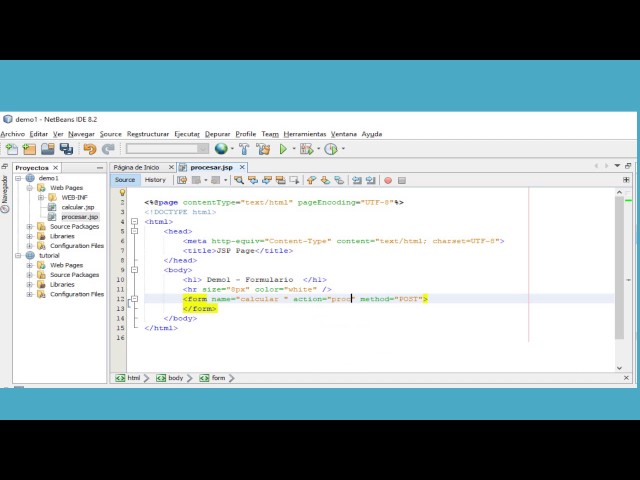Click Find Previous Occurrence icon
The image size is (640, 480).
point(253,180)
